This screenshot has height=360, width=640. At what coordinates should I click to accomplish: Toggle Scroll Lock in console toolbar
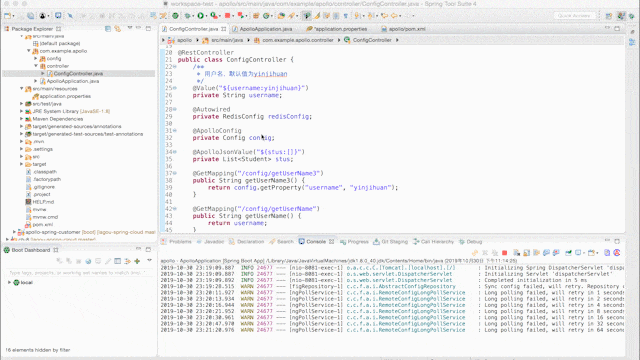(527, 253)
